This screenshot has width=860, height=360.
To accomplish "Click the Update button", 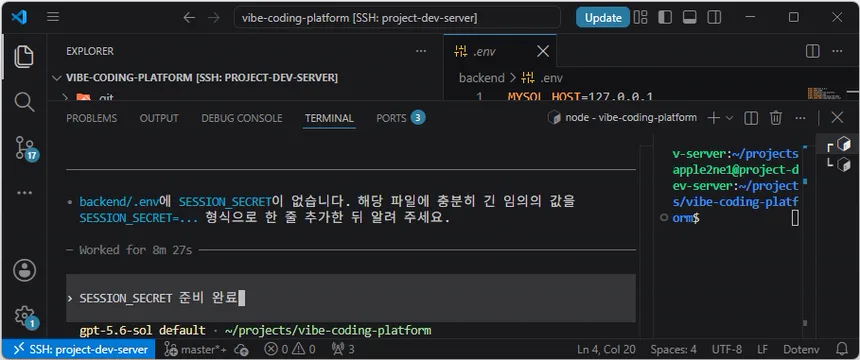I will [x=603, y=18].
